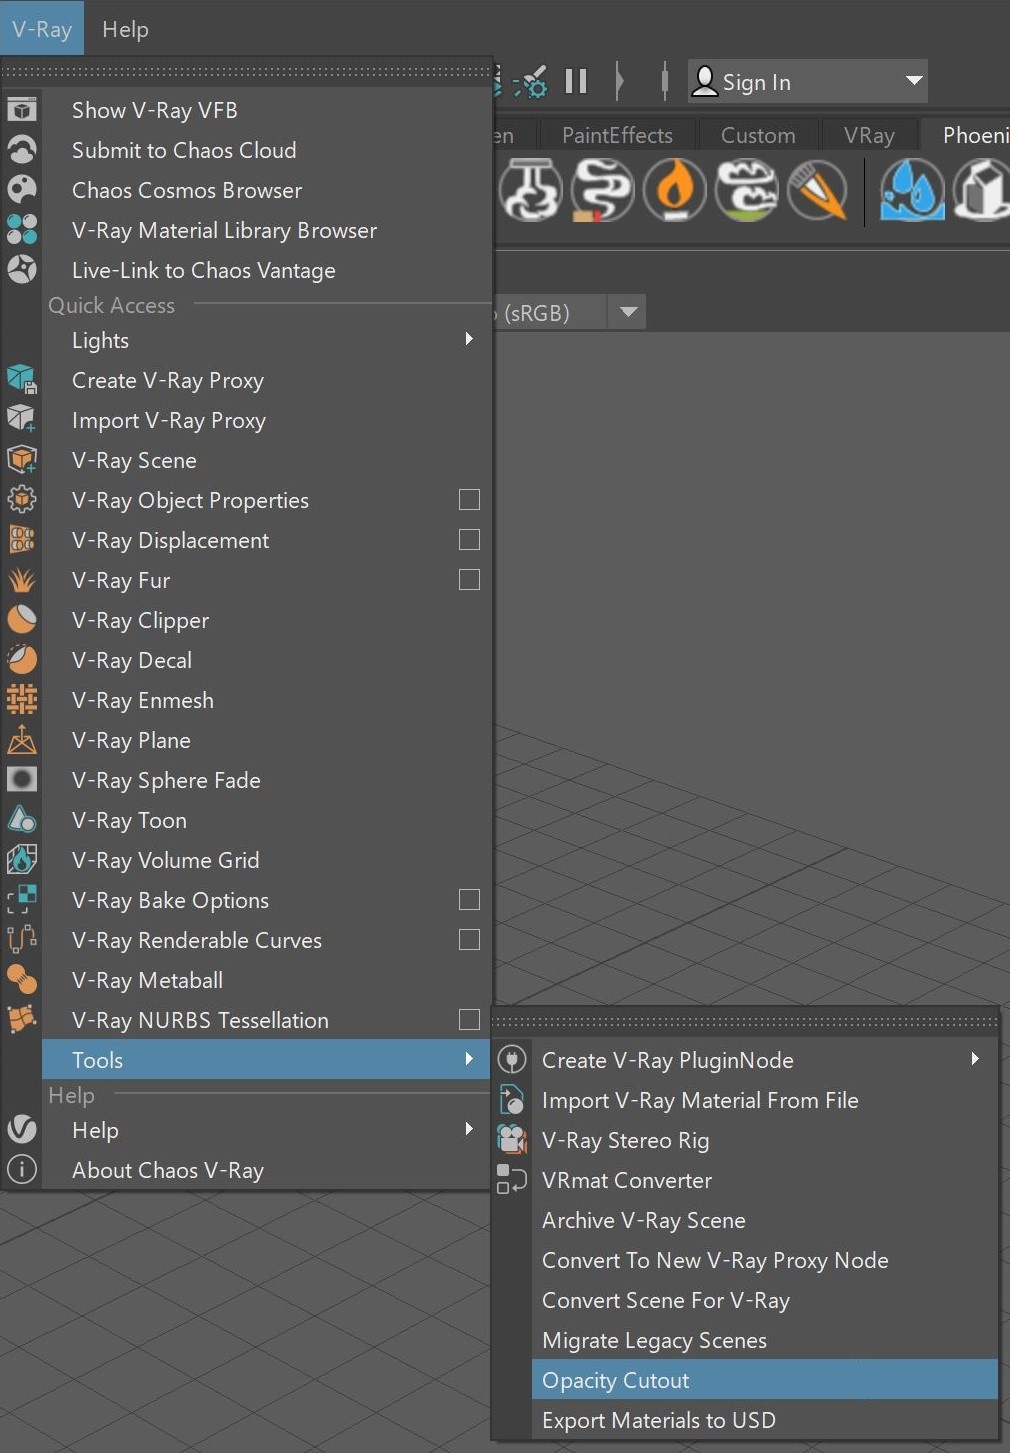Screen dimensions: 1010x1453
Task: Click the Create V-Ray Proxy icon
Action: pos(22,380)
